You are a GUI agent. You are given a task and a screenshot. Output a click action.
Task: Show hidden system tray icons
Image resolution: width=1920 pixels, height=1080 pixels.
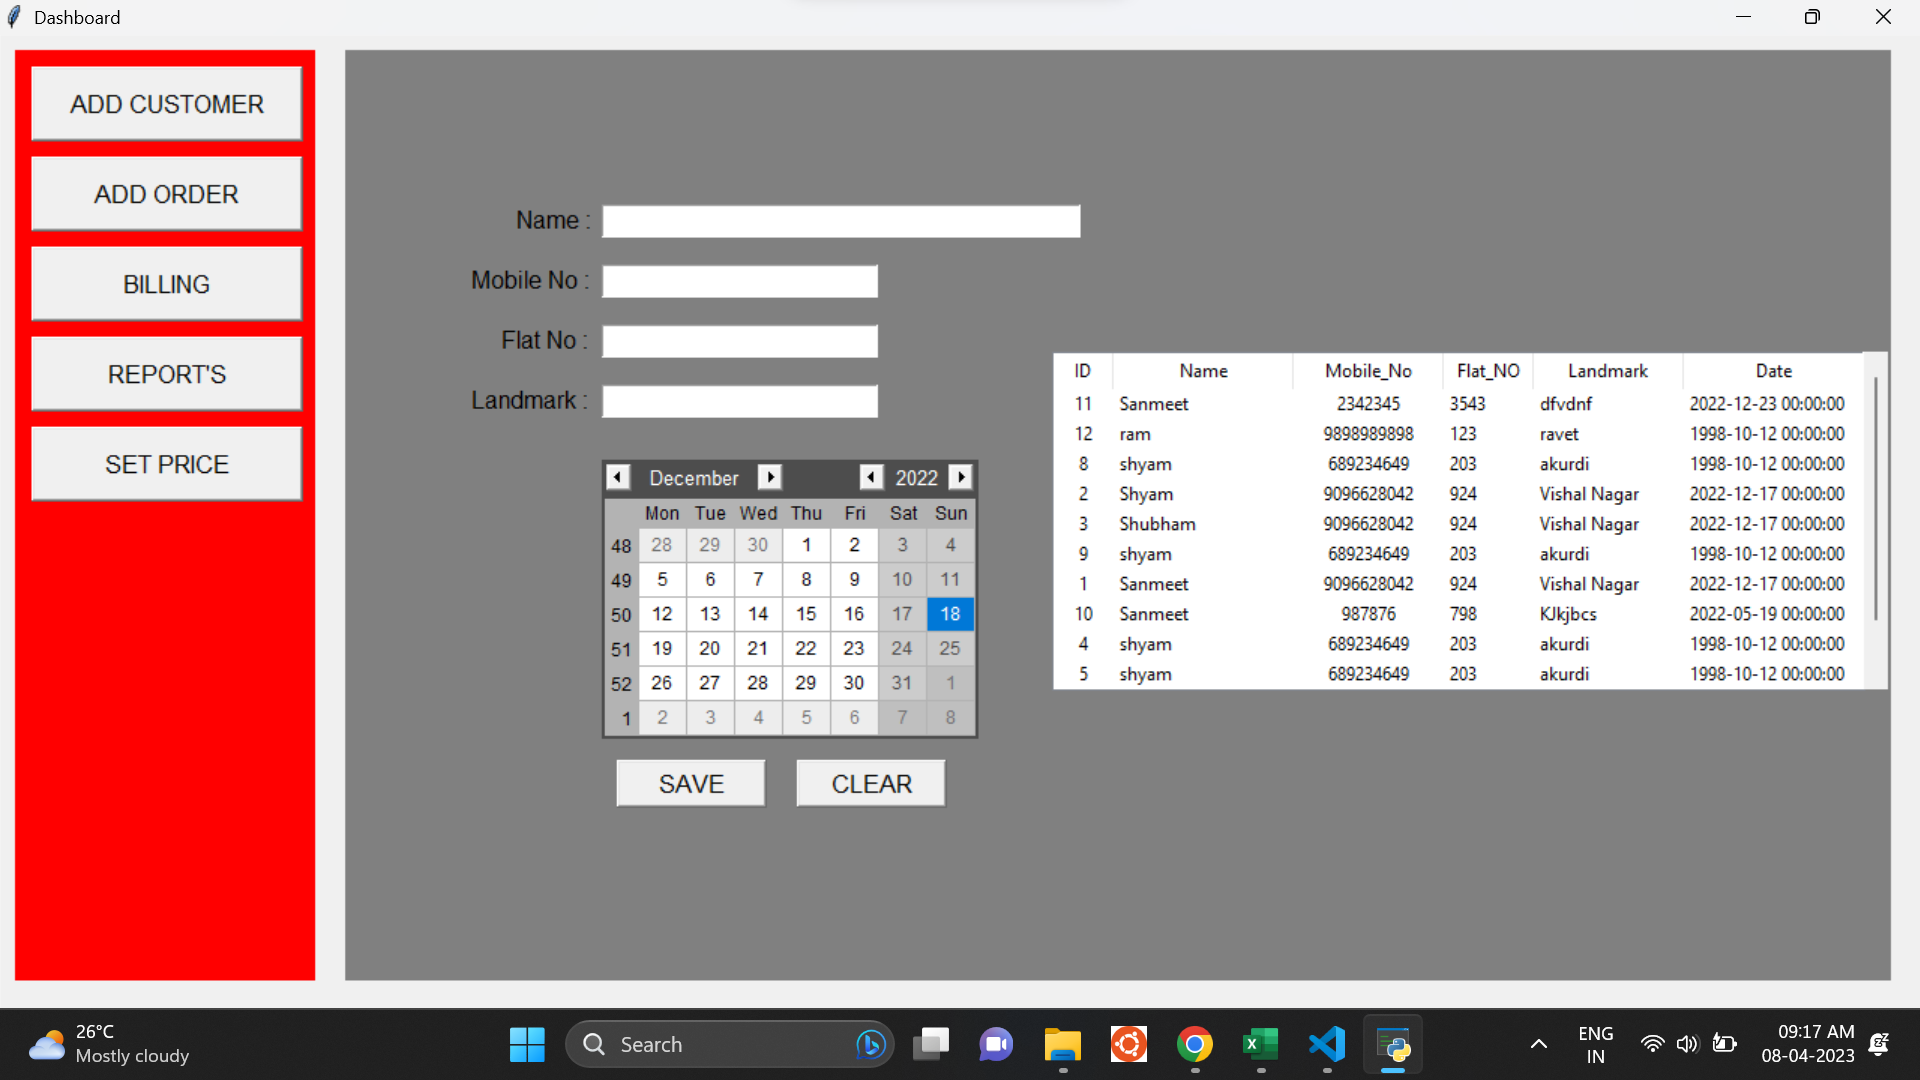[1538, 1045]
